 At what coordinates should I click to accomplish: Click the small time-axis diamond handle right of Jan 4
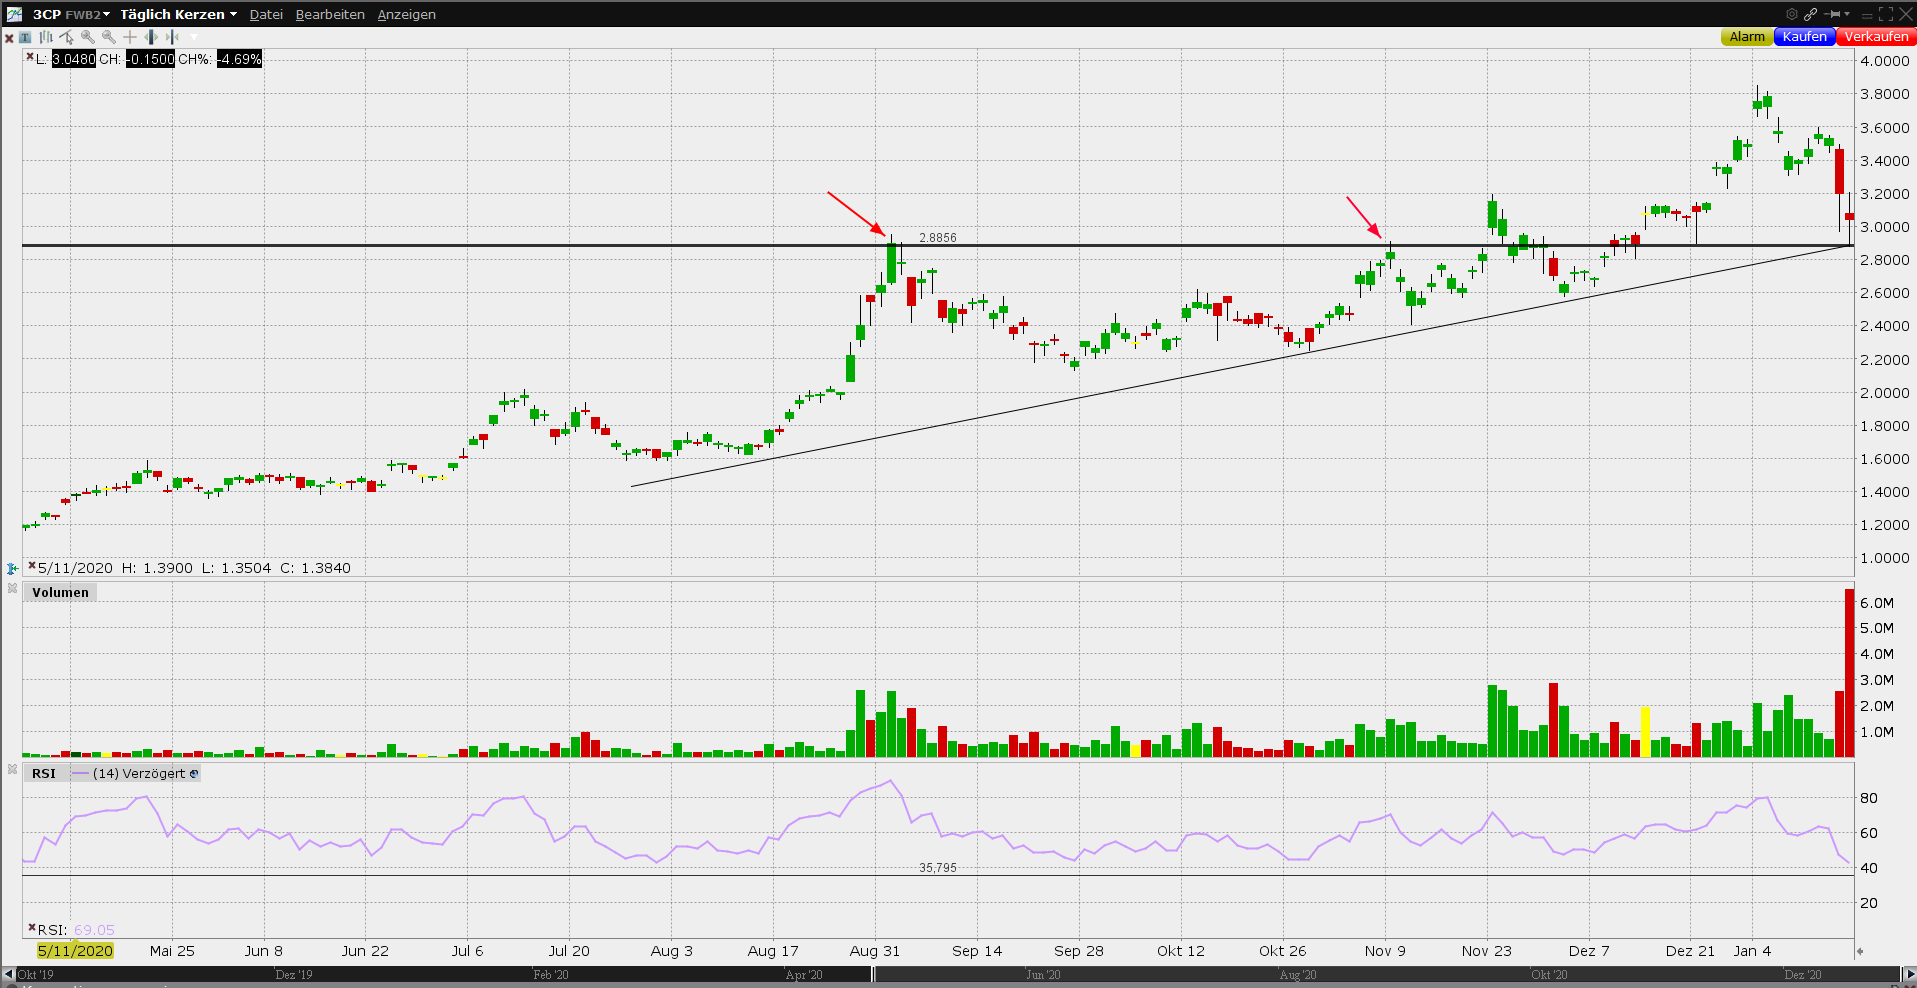tap(1860, 951)
